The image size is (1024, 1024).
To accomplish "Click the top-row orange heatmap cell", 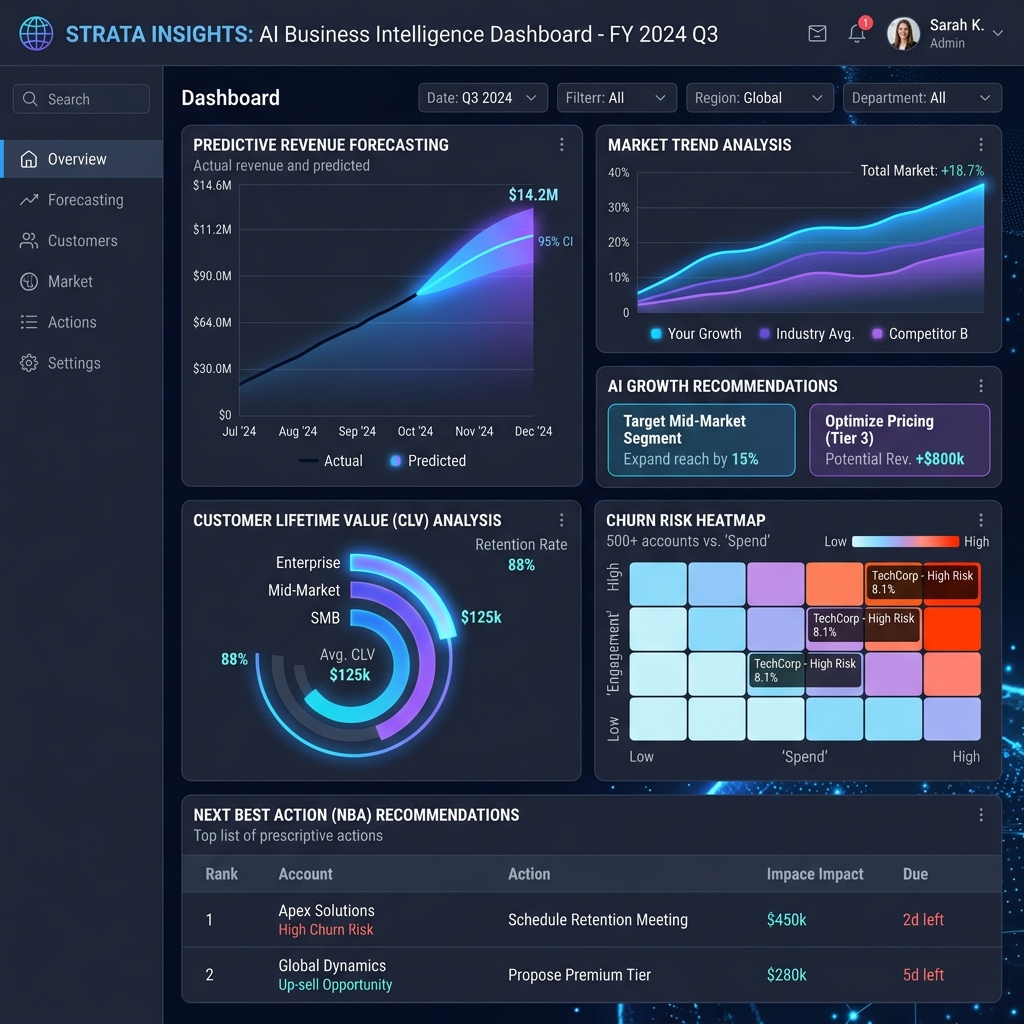I will click(x=834, y=584).
